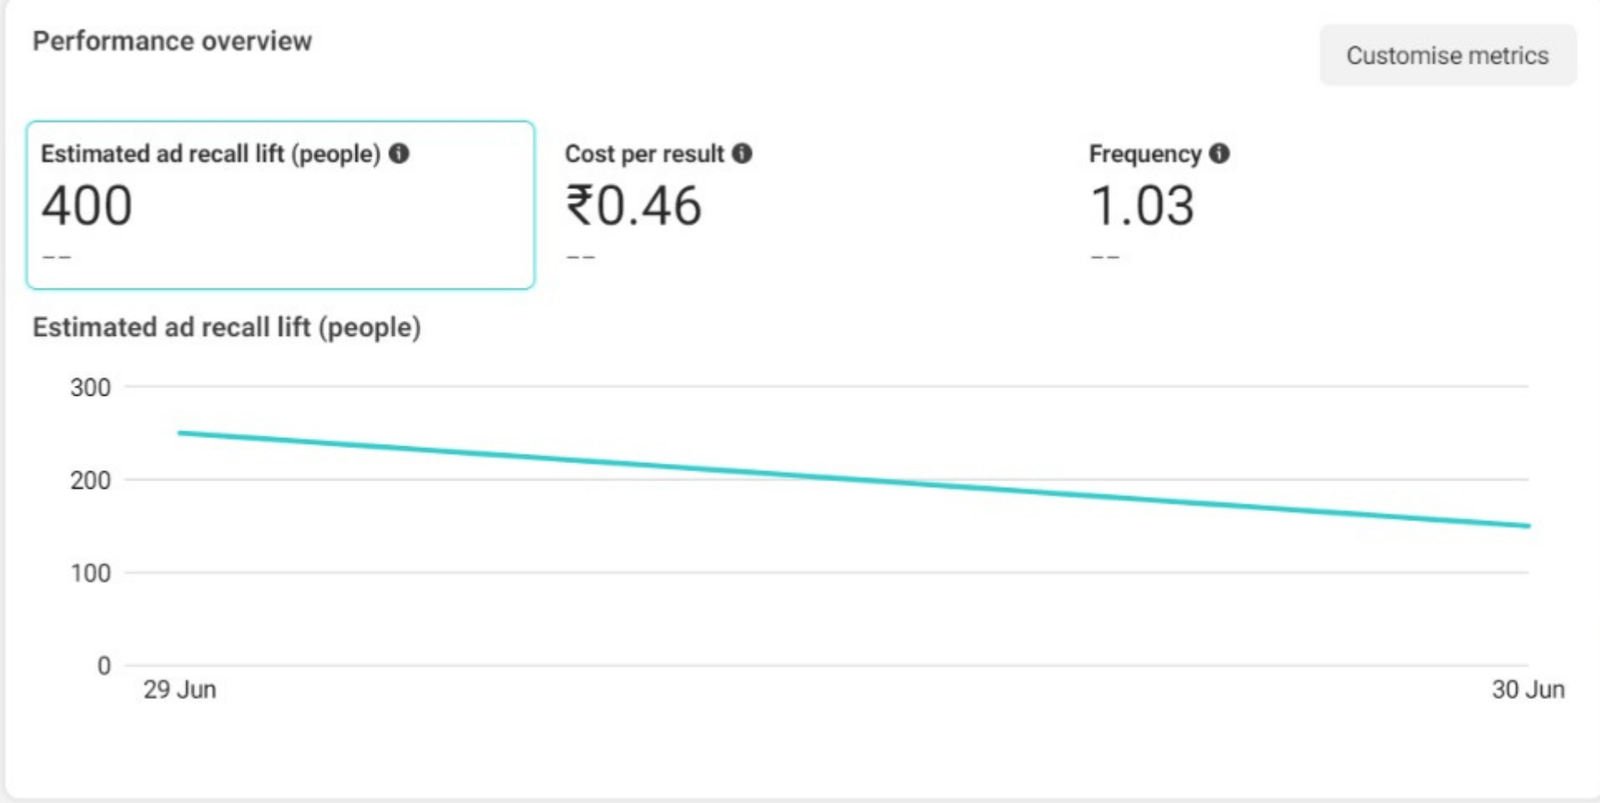
Task: Click the Performance overview heading
Action: pyautogui.click(x=172, y=41)
